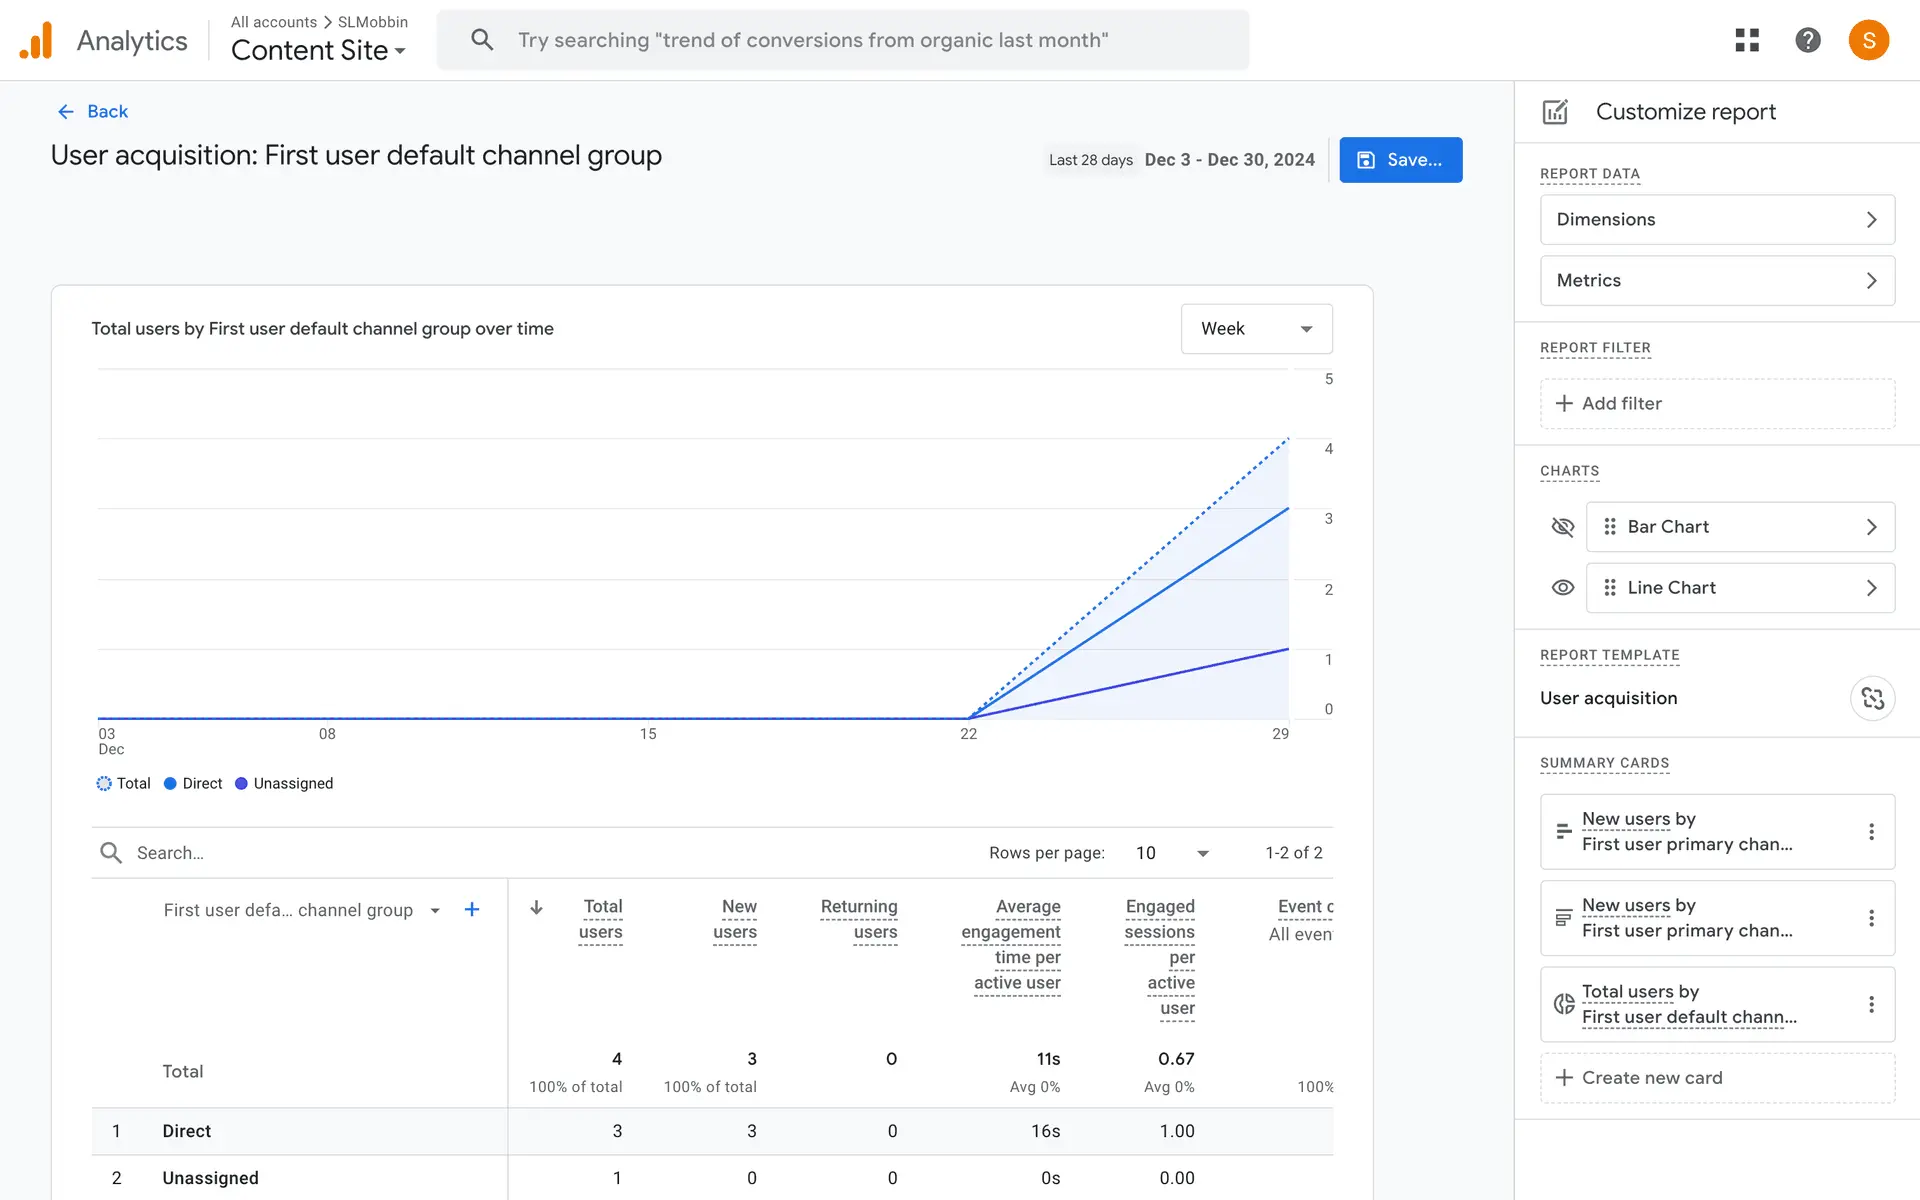This screenshot has width=1920, height=1200.
Task: Hide the Line Chart using eye icon
Action: pos(1562,588)
